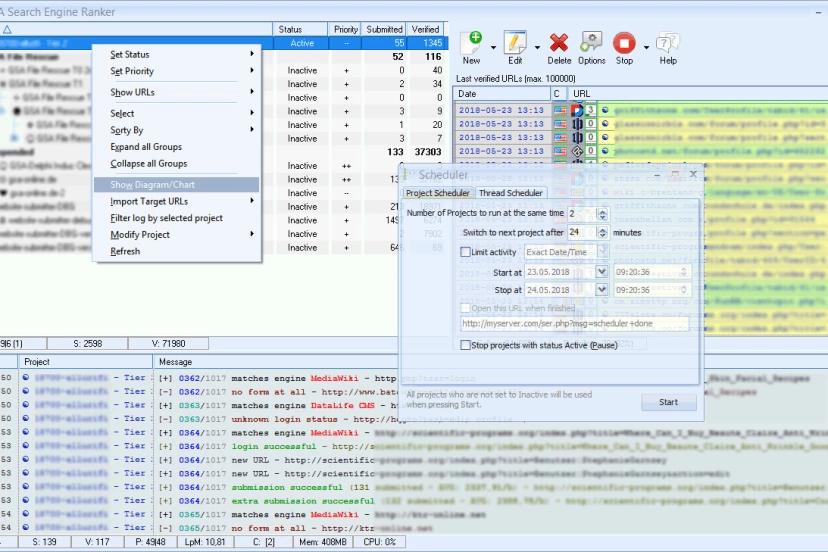
Task: Toggle Stop projects with status Active checkbox
Action: [465, 345]
